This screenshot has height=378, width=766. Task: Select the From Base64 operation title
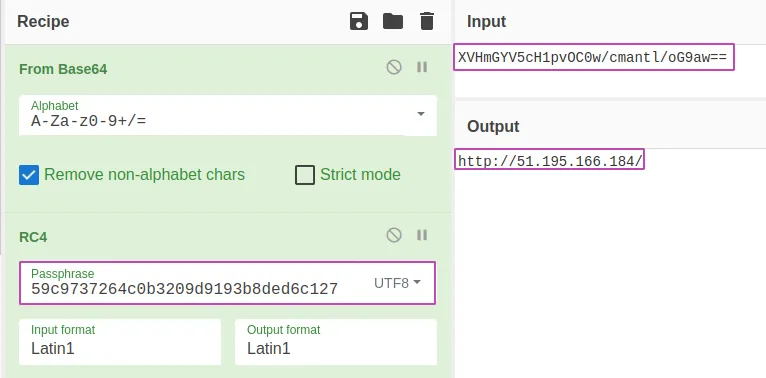pyautogui.click(x=63, y=69)
